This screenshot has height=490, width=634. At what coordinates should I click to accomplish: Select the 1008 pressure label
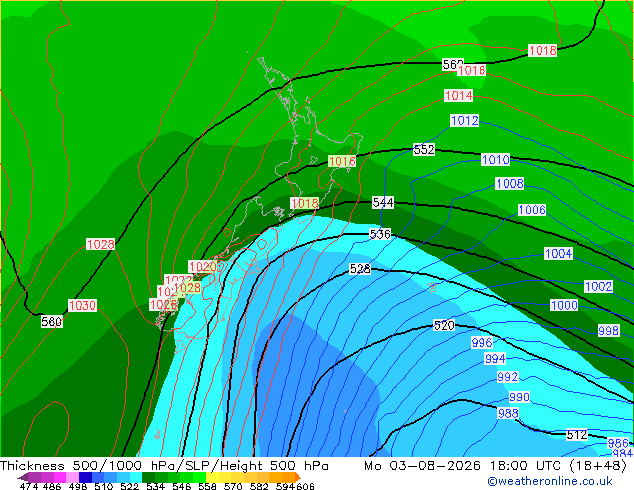point(510,184)
